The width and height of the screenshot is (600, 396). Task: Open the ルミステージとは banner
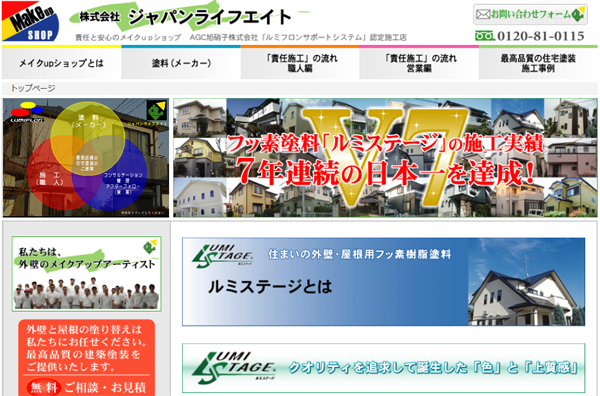(x=383, y=282)
